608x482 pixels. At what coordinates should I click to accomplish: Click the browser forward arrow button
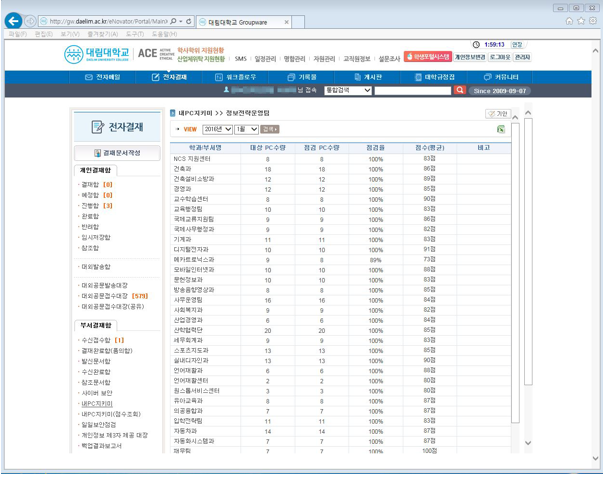(30, 21)
